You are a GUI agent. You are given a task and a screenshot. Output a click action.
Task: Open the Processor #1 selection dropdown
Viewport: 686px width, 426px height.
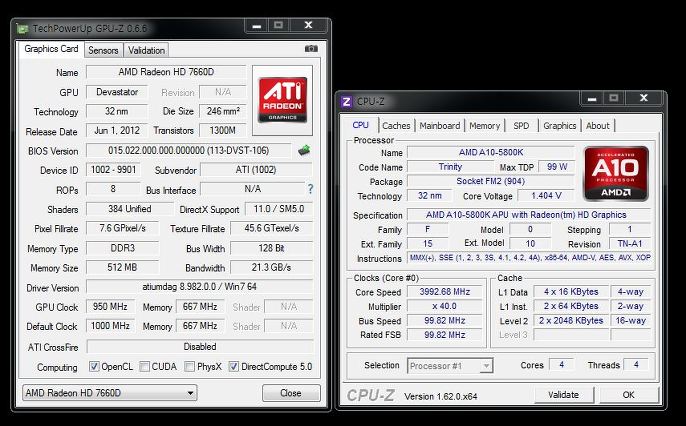coord(450,366)
